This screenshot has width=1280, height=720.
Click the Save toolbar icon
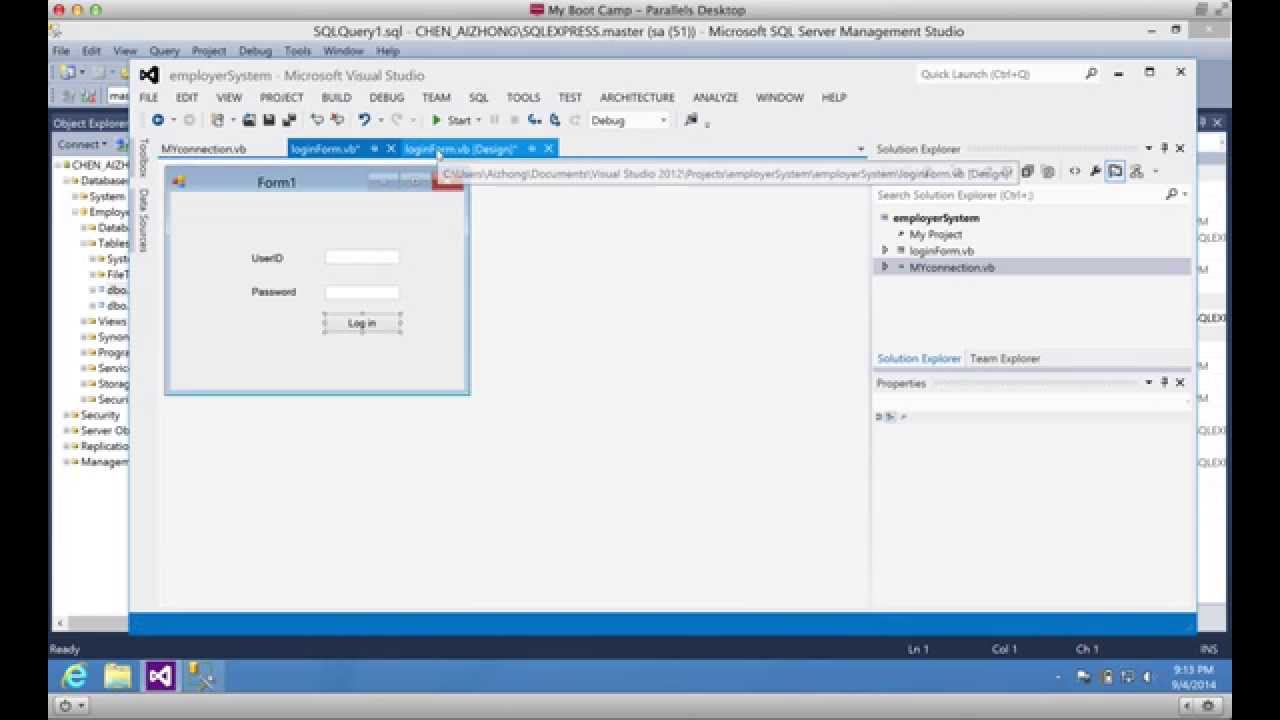pos(269,120)
